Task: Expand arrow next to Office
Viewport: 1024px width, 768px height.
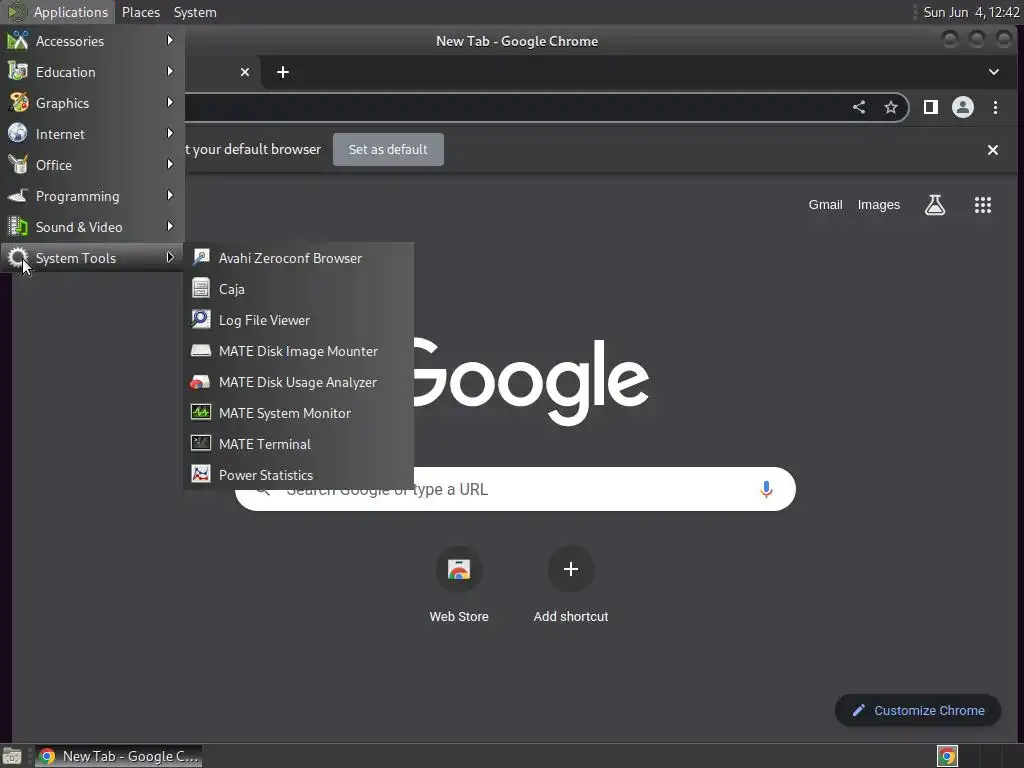Action: pyautogui.click(x=170, y=165)
